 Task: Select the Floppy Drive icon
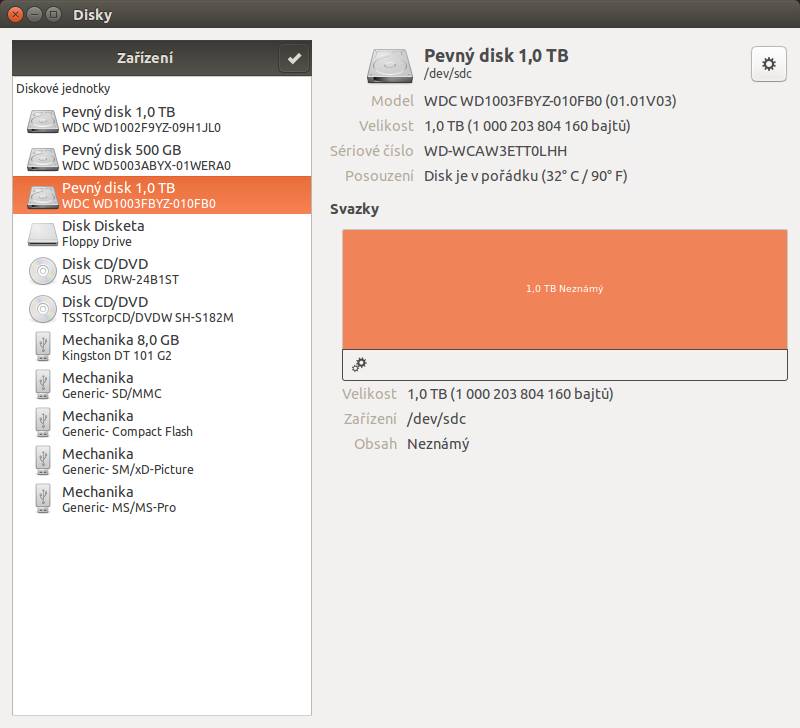[43, 234]
